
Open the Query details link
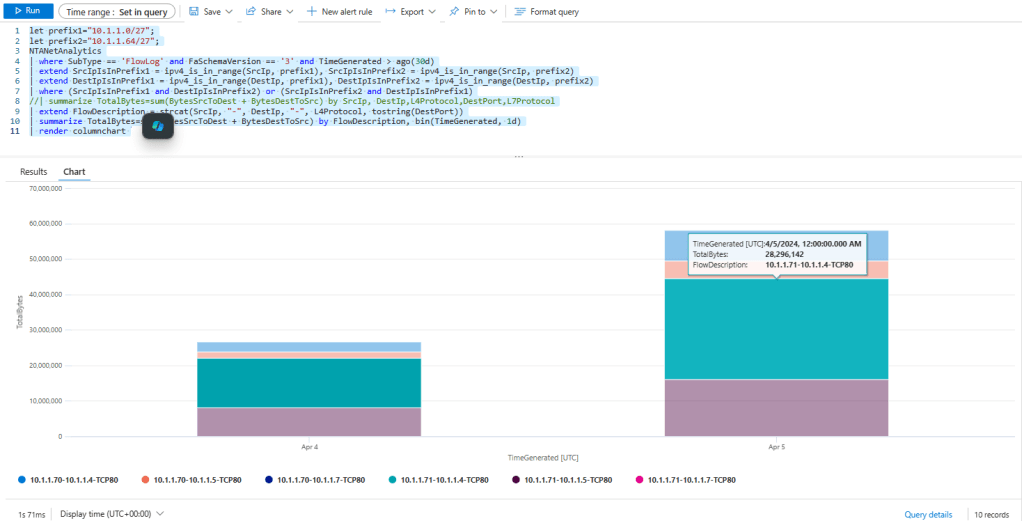pos(928,513)
